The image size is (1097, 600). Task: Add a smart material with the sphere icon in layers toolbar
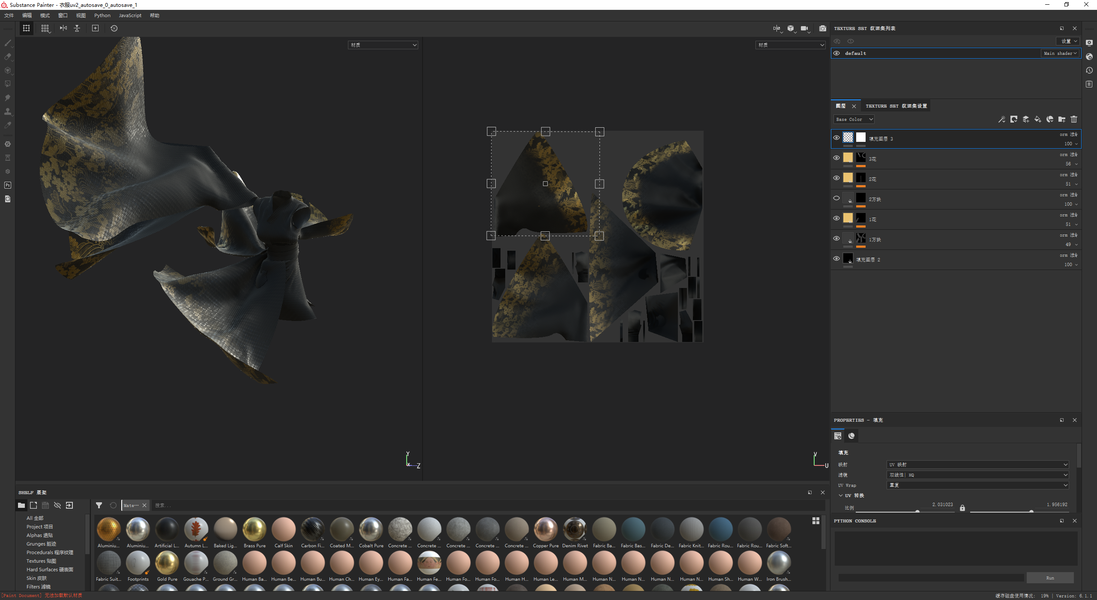coord(1049,120)
